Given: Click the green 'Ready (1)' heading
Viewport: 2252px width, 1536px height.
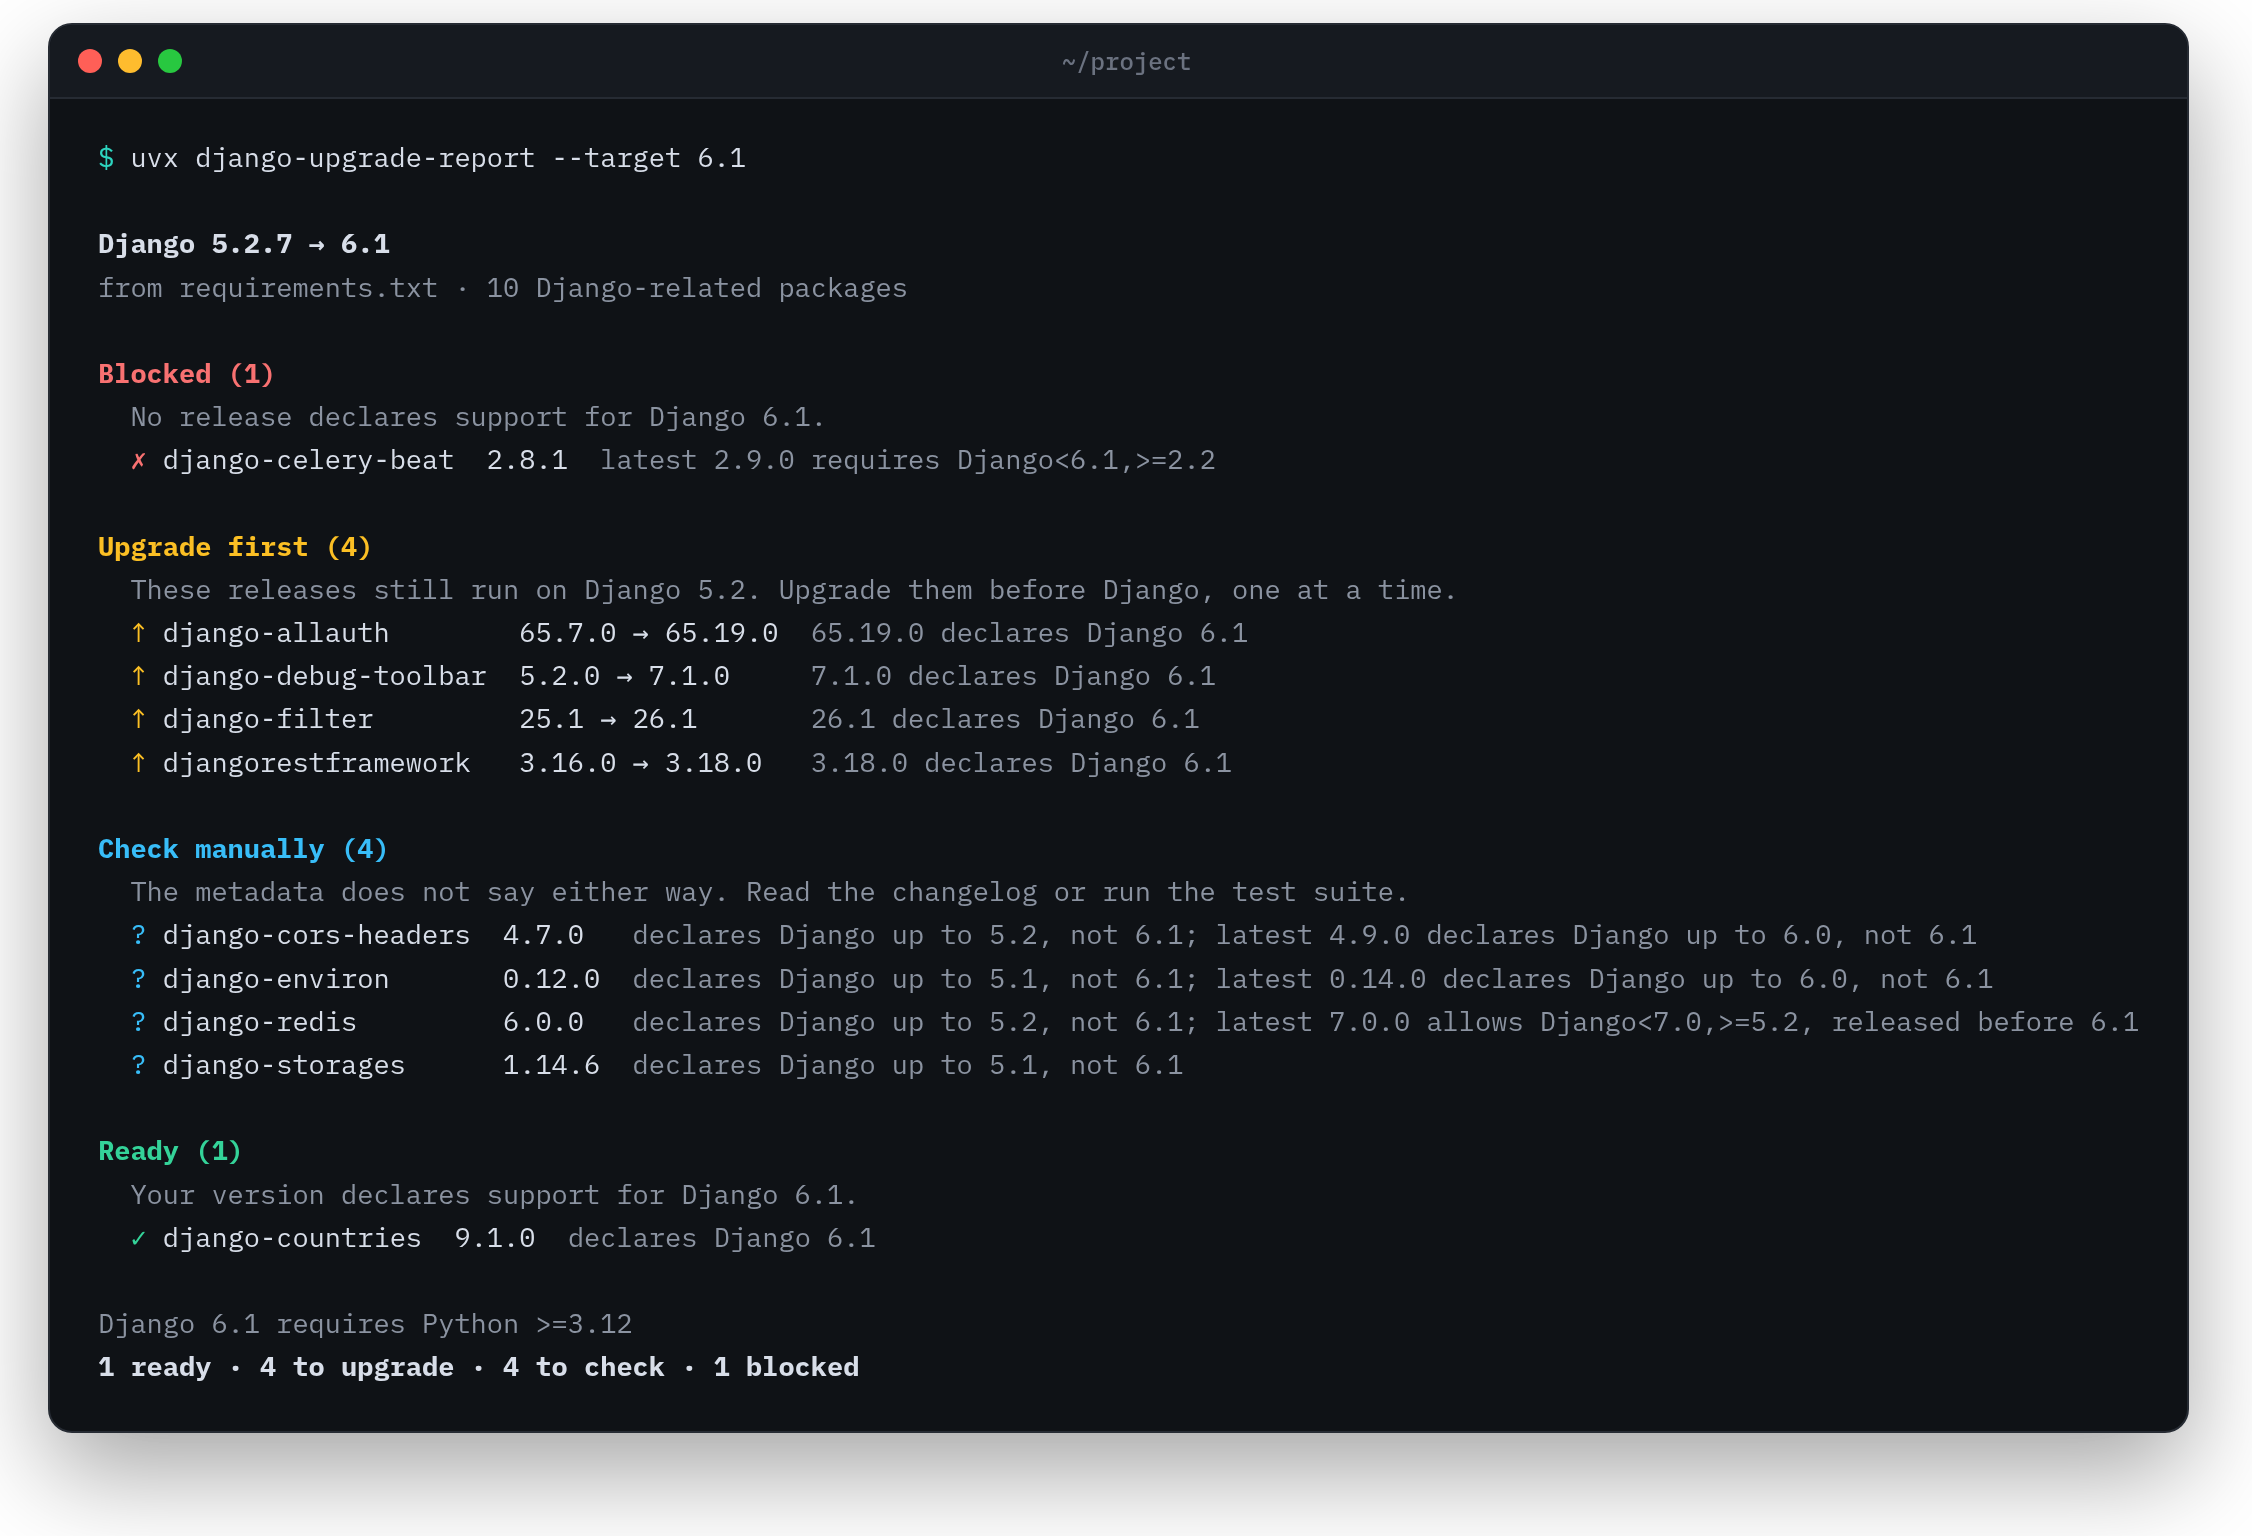Looking at the screenshot, I should 170,1151.
